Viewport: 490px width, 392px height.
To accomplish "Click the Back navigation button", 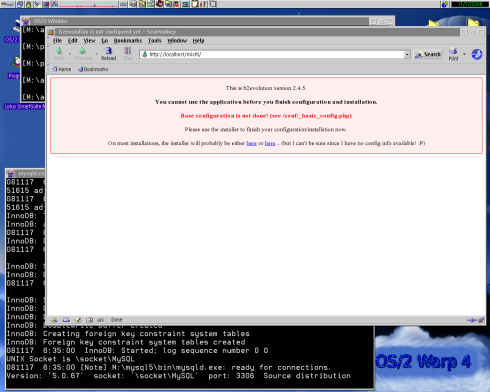I will coord(59,53).
